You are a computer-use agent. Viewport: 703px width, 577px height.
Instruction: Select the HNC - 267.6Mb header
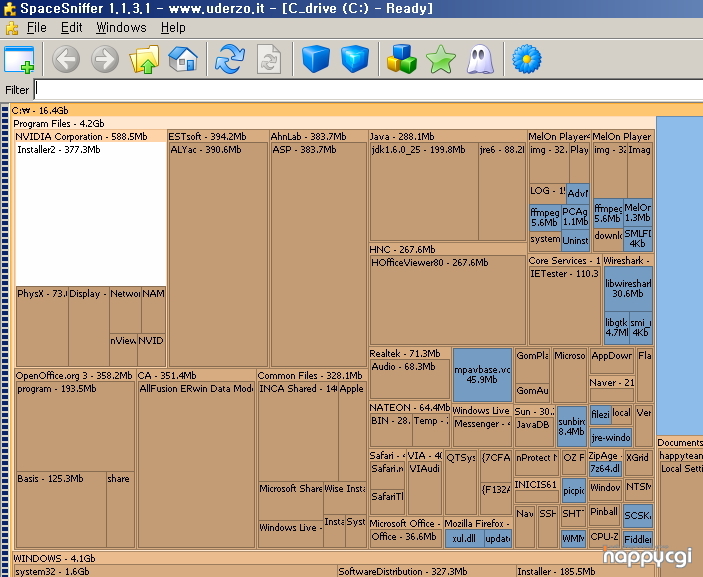[x=447, y=249]
